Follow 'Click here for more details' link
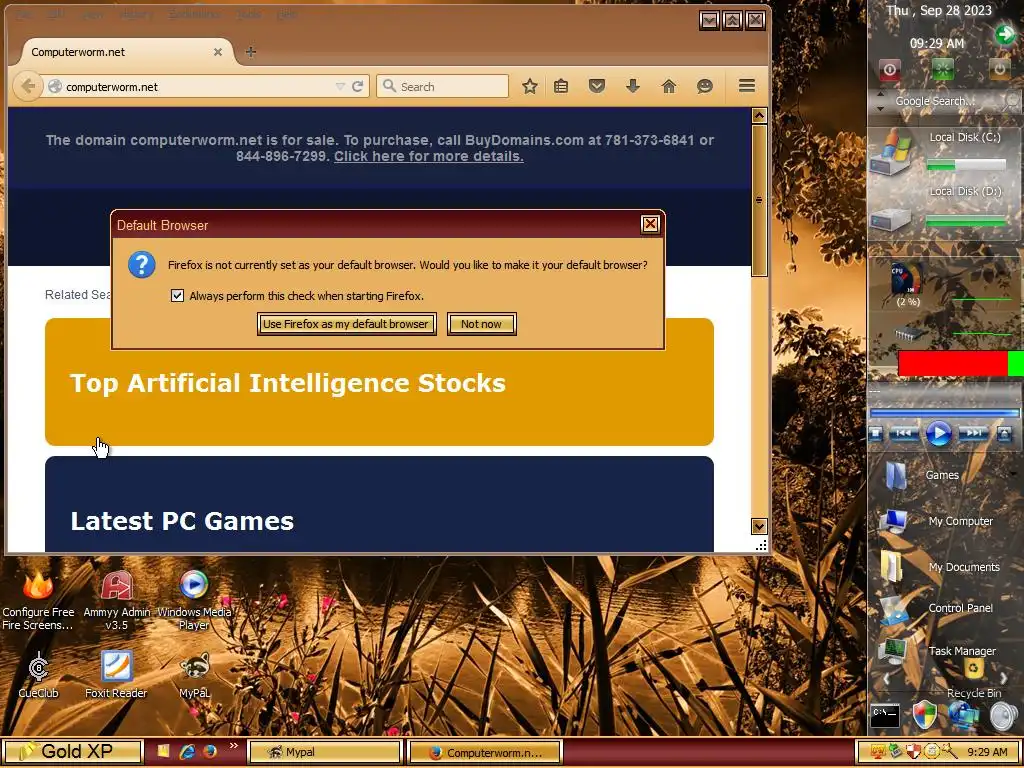The image size is (1024, 768). (428, 156)
